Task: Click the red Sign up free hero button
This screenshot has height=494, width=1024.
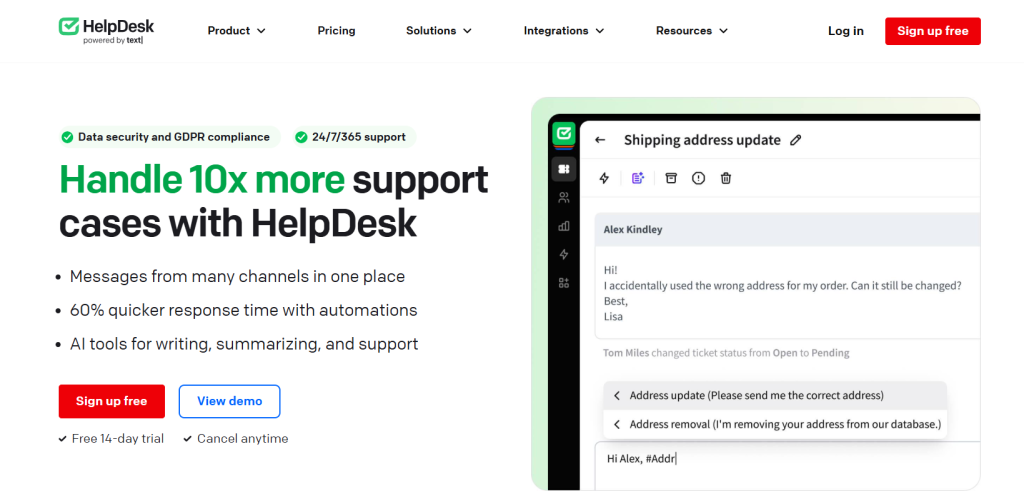Action: (112, 401)
